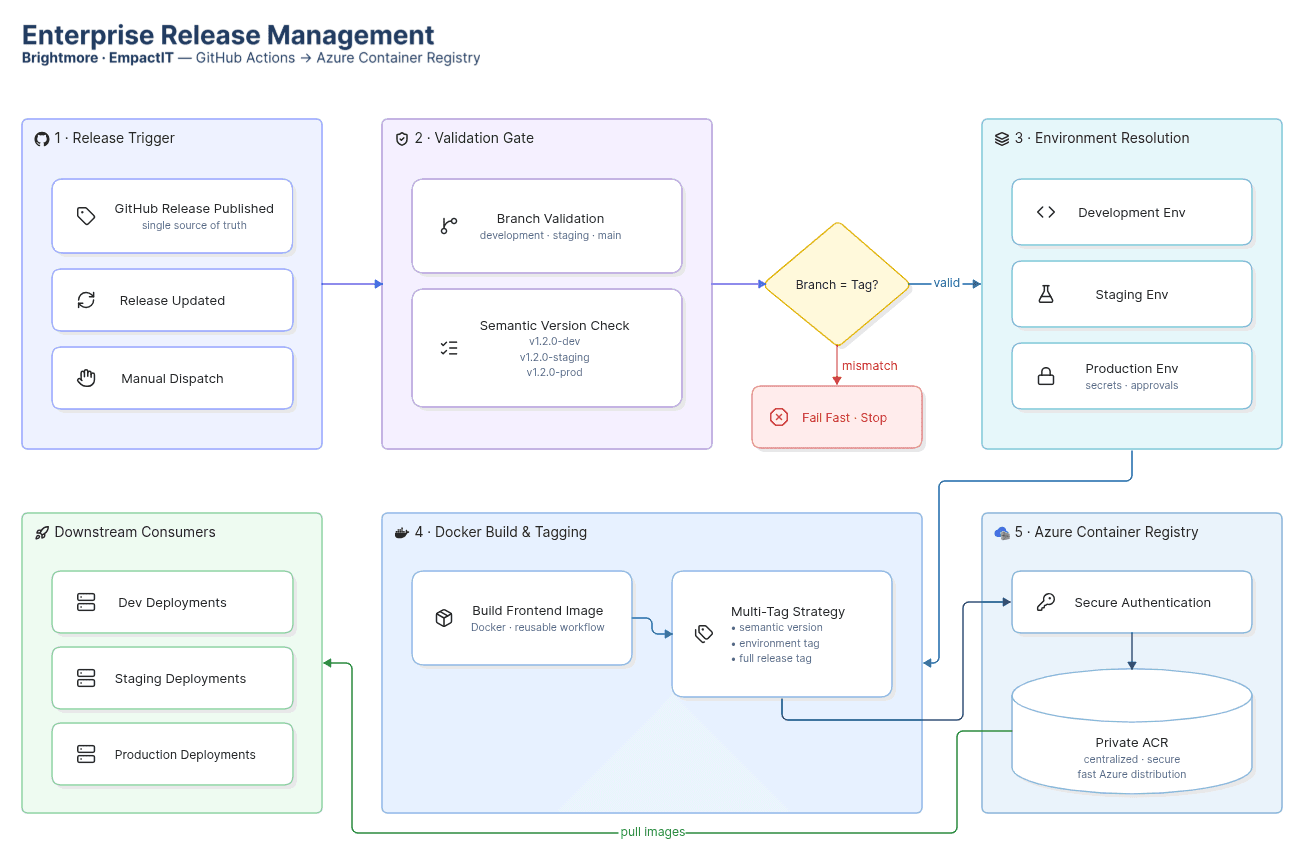Select the Branch = Tag? decision diamond
This screenshot has width=1306, height=867.
click(x=837, y=284)
